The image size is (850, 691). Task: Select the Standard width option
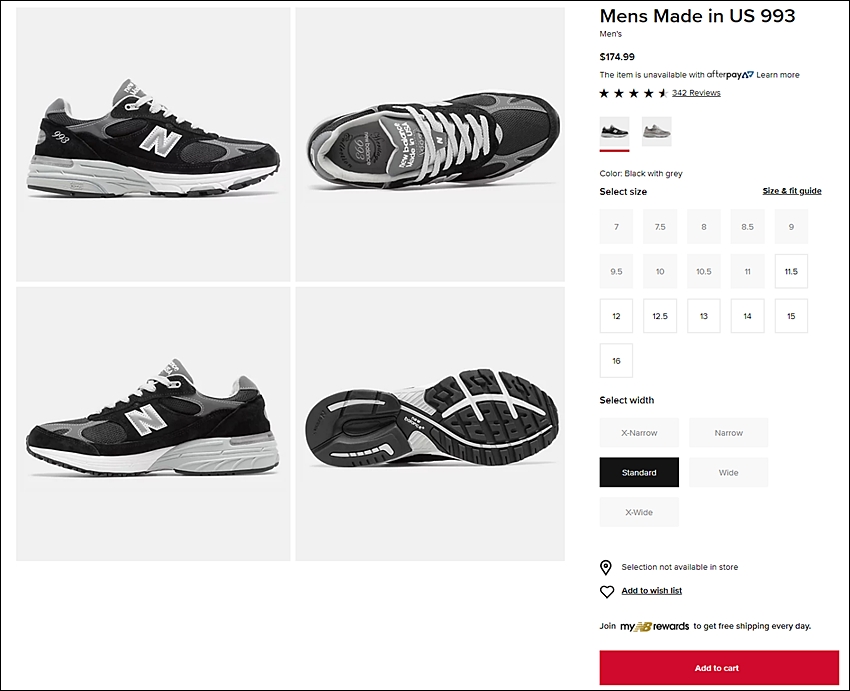[639, 472]
